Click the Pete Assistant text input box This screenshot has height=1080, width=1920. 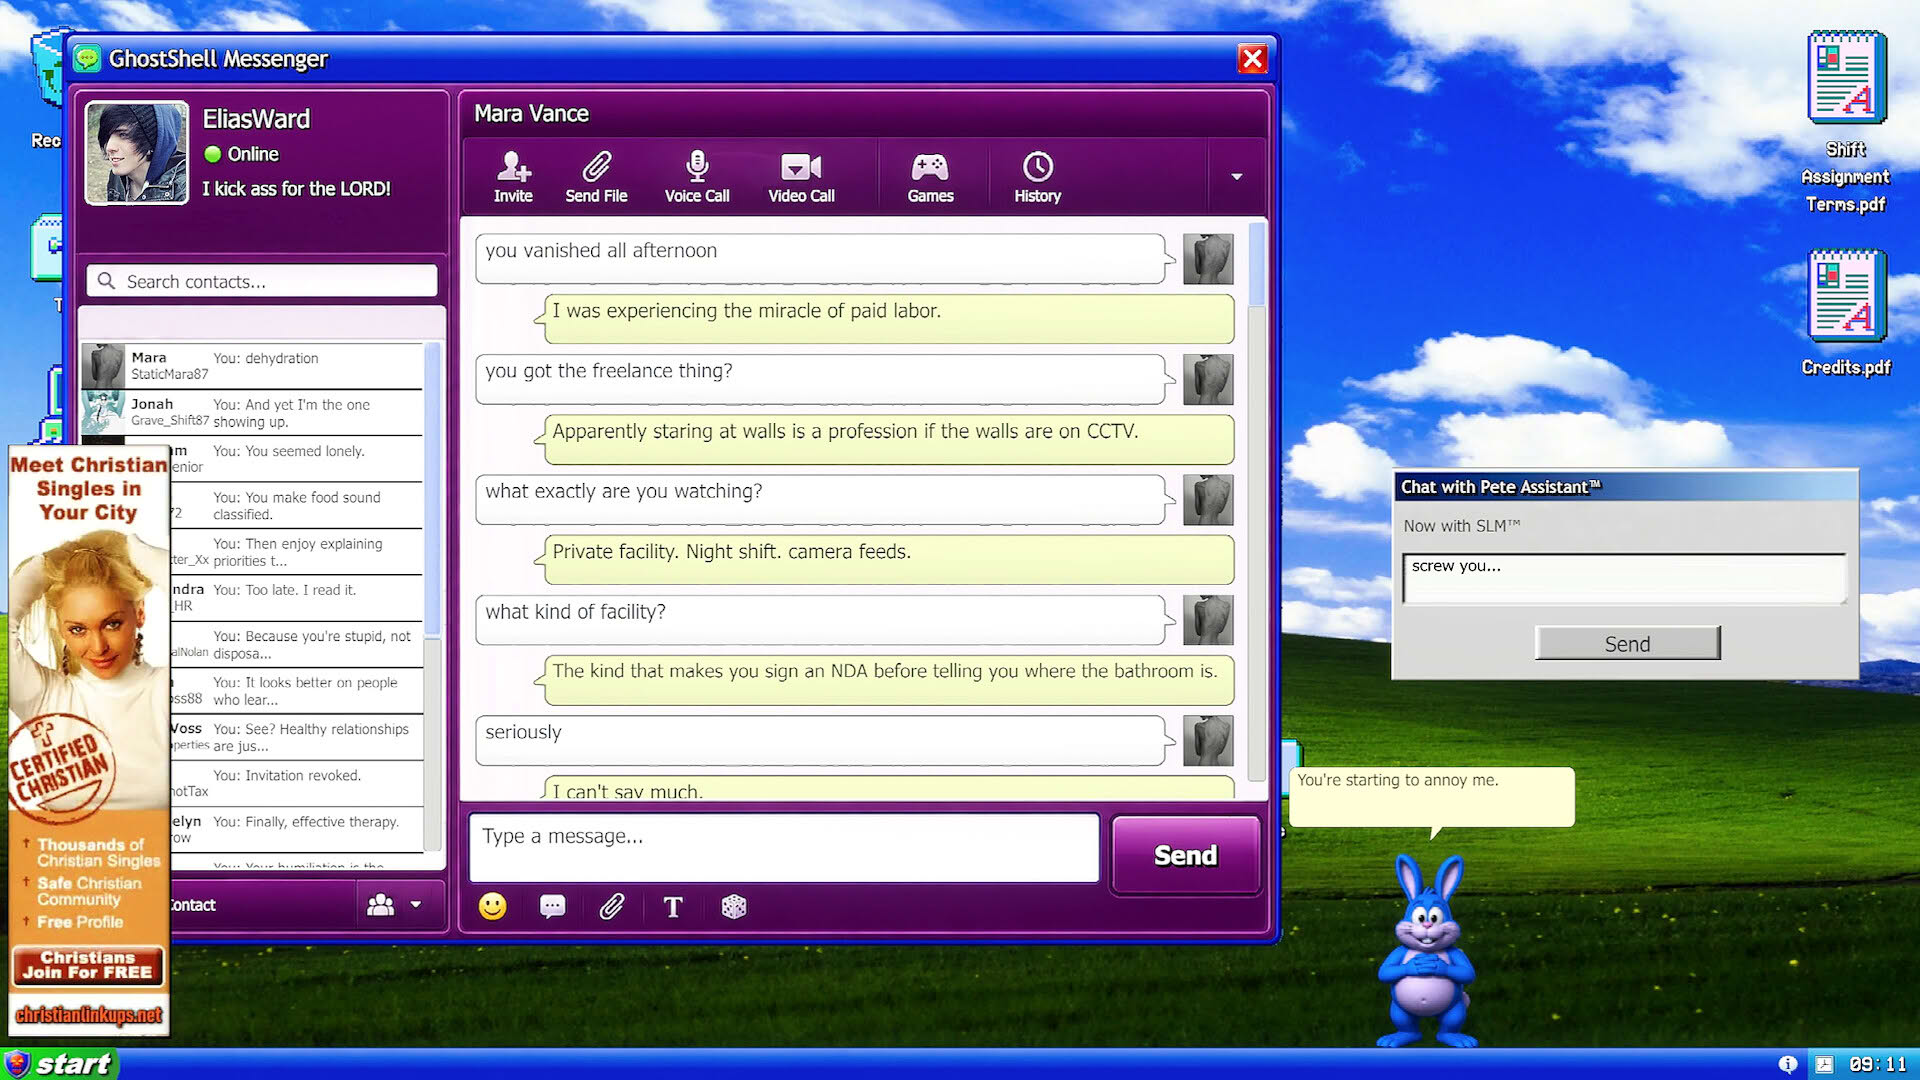(x=1624, y=579)
